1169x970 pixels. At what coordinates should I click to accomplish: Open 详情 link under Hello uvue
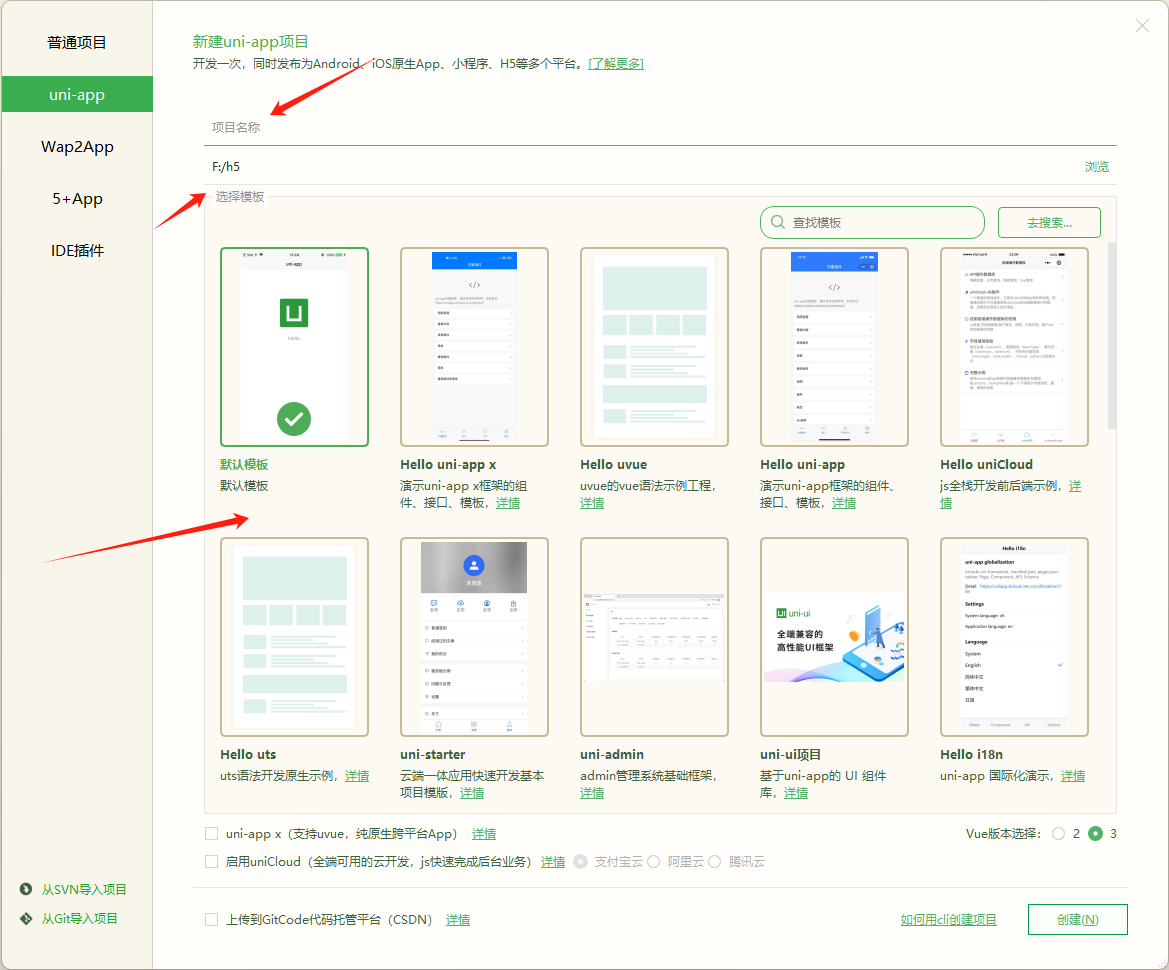coord(592,503)
